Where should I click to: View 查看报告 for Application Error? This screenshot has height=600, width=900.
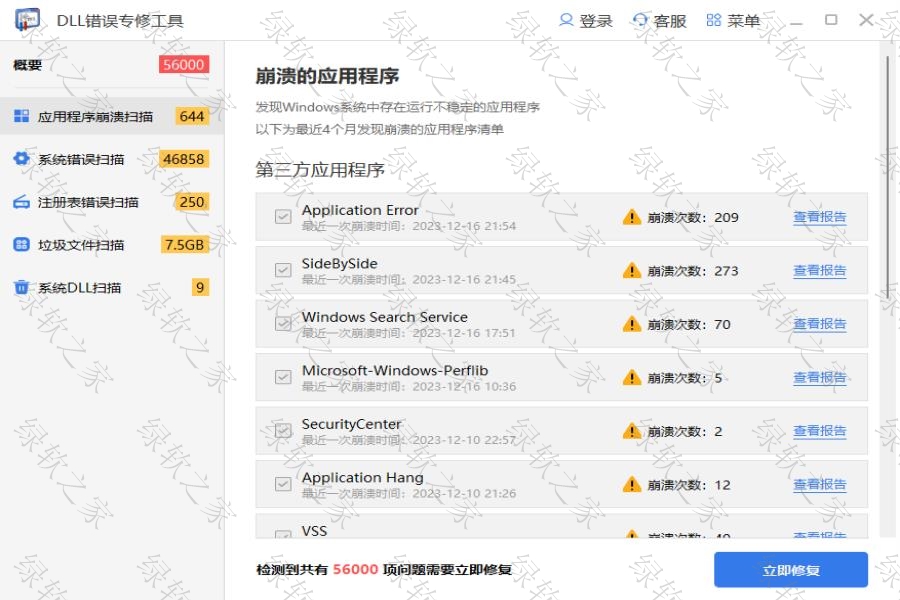point(819,217)
